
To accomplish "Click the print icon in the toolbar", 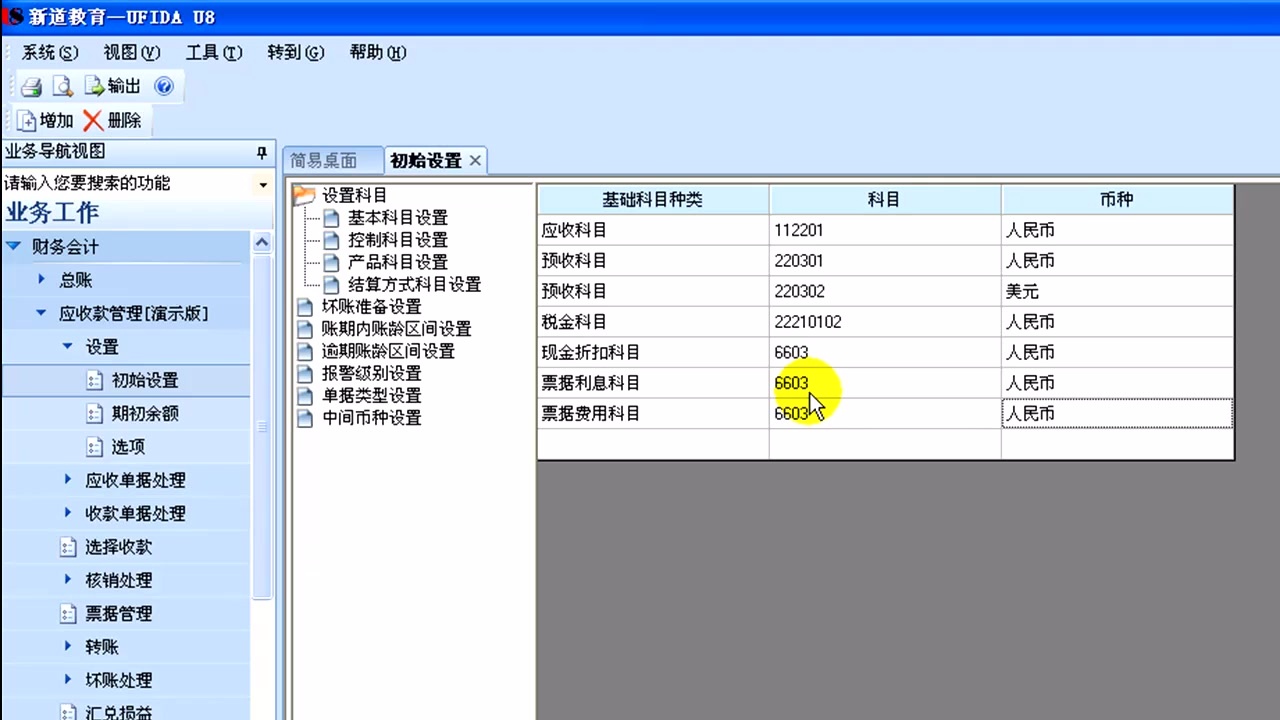I will tap(31, 86).
